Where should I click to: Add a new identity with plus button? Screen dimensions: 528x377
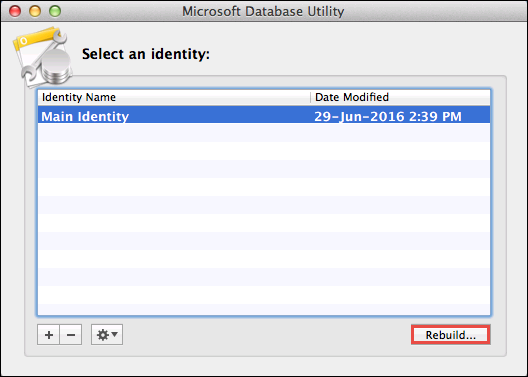click(48, 335)
